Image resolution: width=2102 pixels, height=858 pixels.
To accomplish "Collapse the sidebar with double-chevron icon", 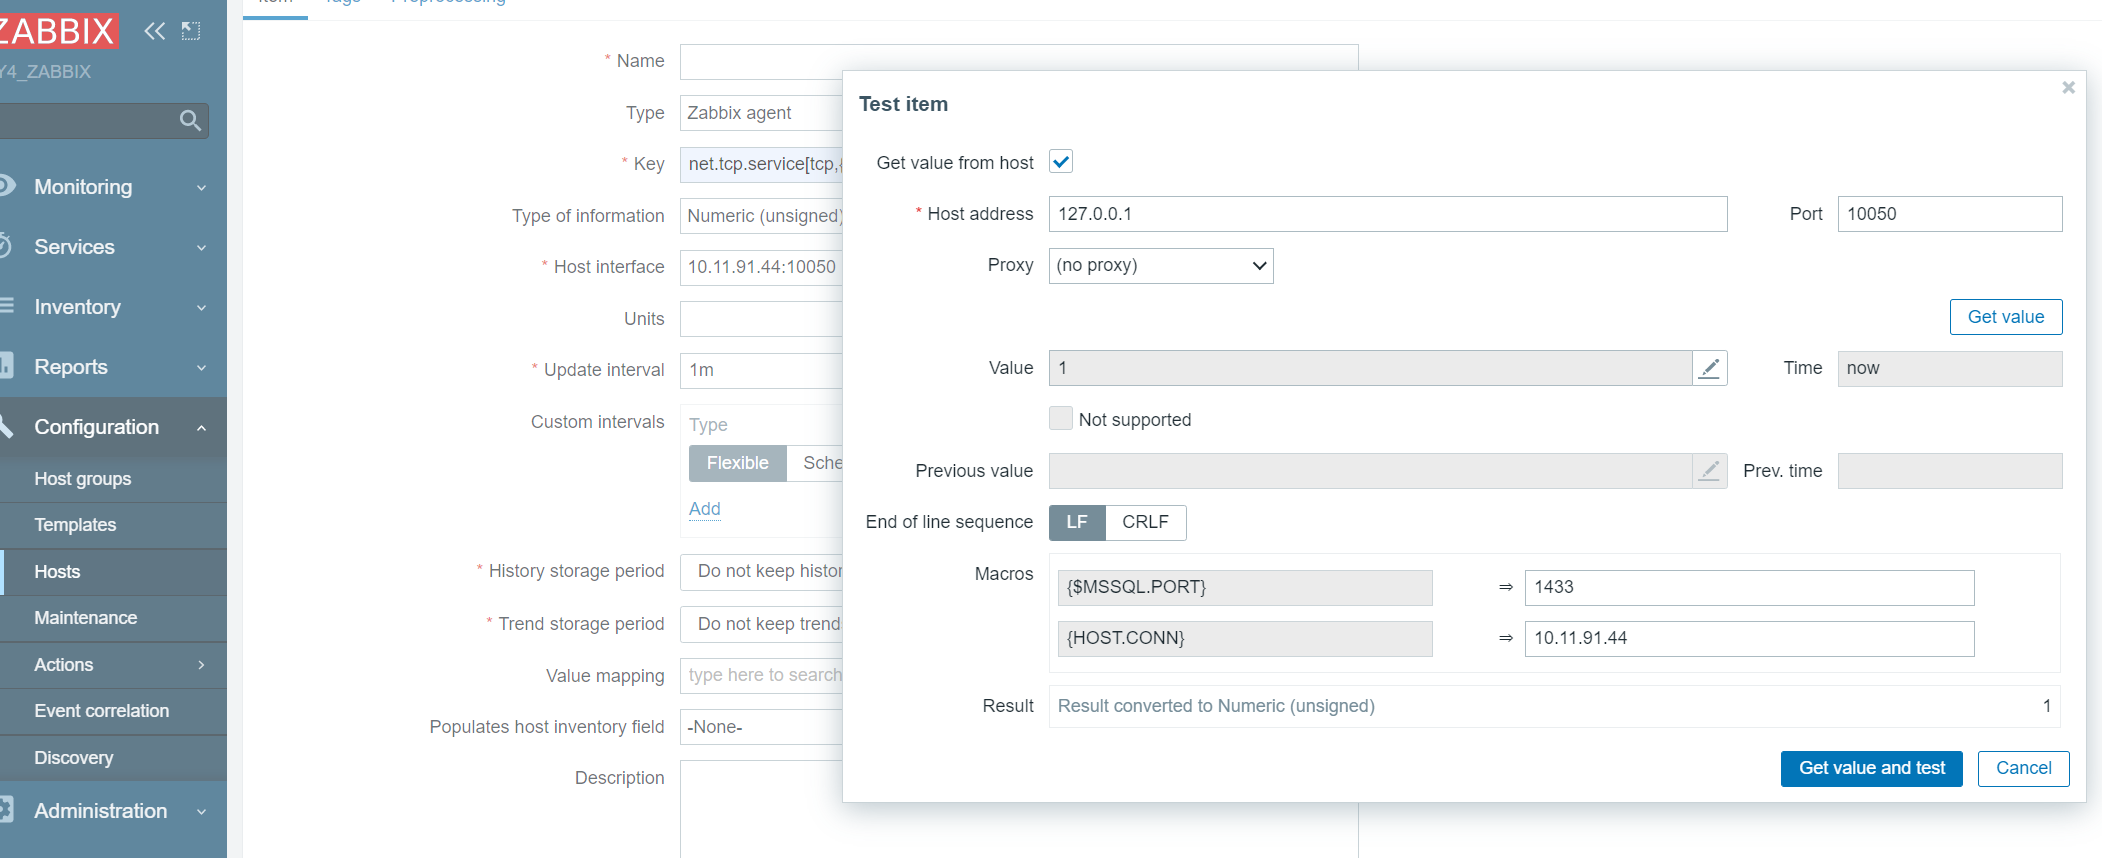I will [154, 31].
